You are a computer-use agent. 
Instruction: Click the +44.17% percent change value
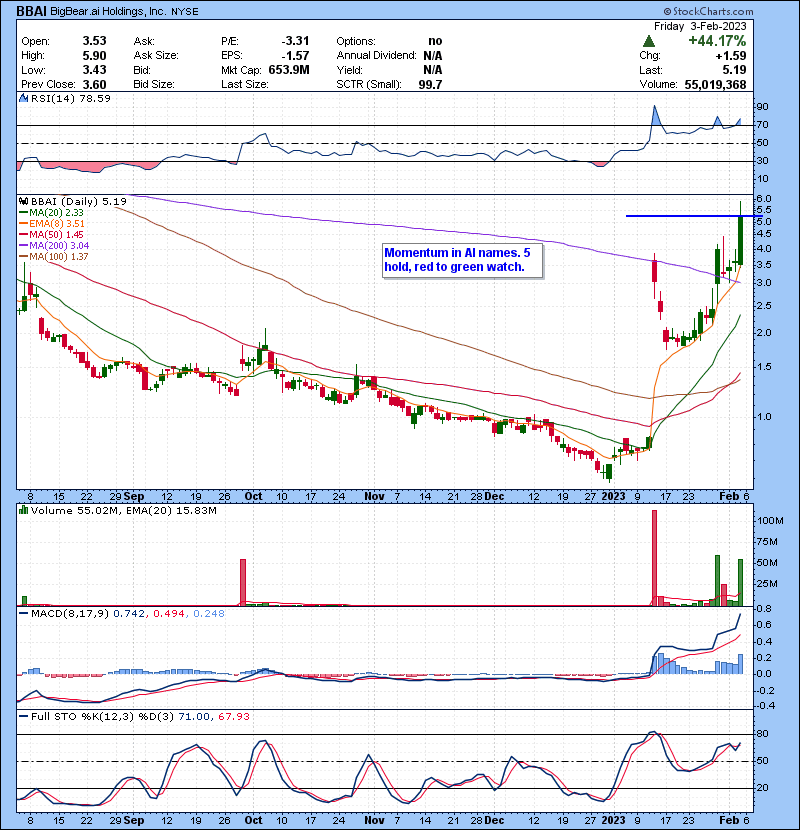(x=717, y=41)
